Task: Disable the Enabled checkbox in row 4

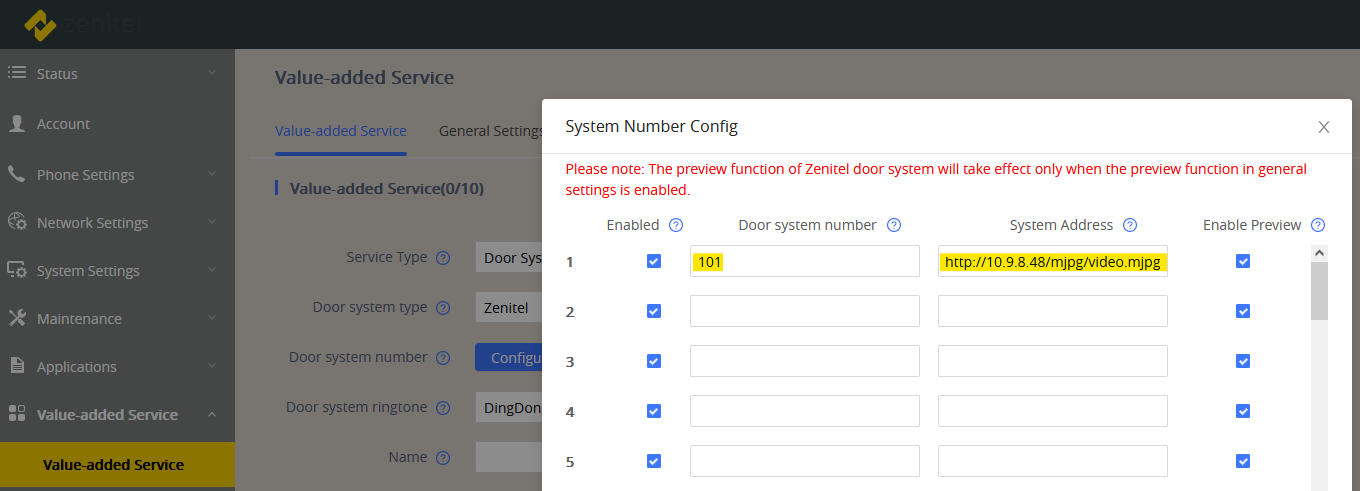Action: (x=654, y=411)
